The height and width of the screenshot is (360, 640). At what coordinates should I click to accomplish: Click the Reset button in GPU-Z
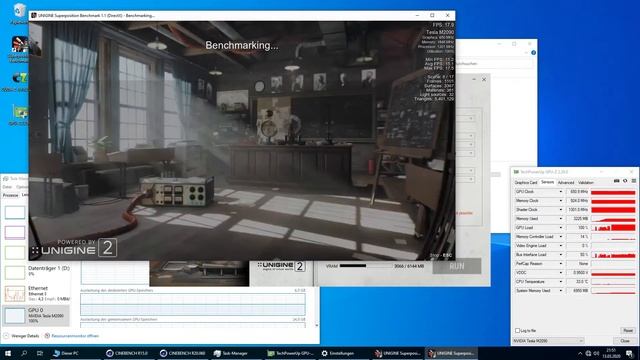pyautogui.click(x=628, y=330)
